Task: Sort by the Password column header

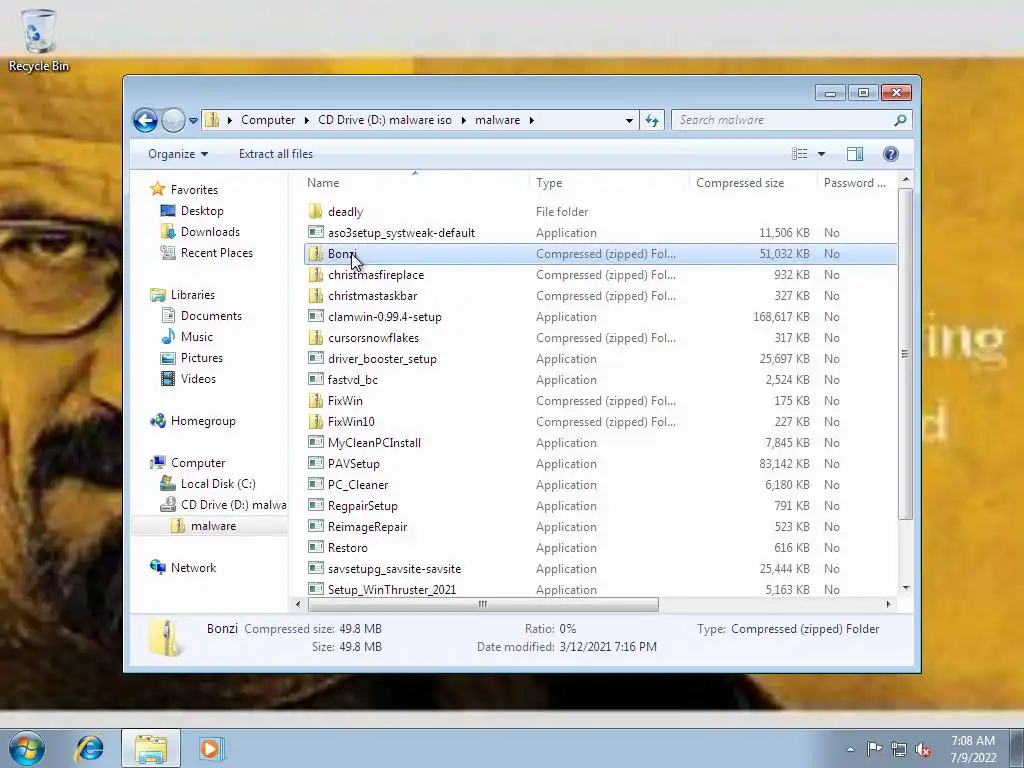Action: 857,183
